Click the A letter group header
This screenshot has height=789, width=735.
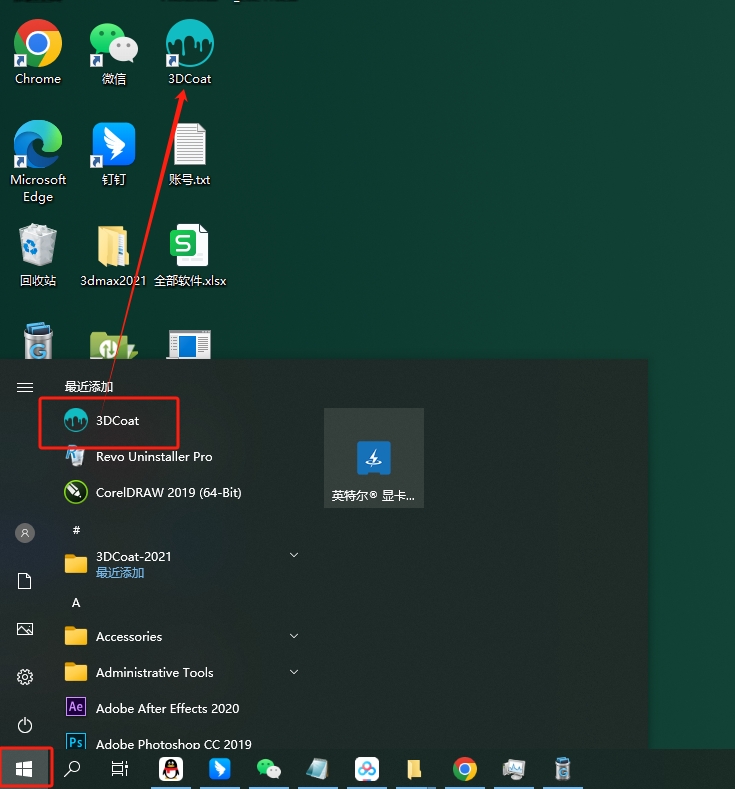coord(76,603)
